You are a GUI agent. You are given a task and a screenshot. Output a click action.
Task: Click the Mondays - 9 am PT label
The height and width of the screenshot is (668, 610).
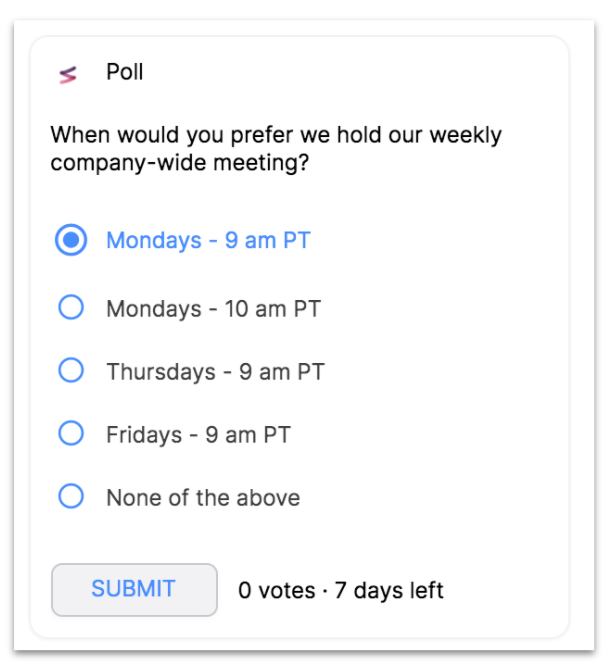(208, 241)
